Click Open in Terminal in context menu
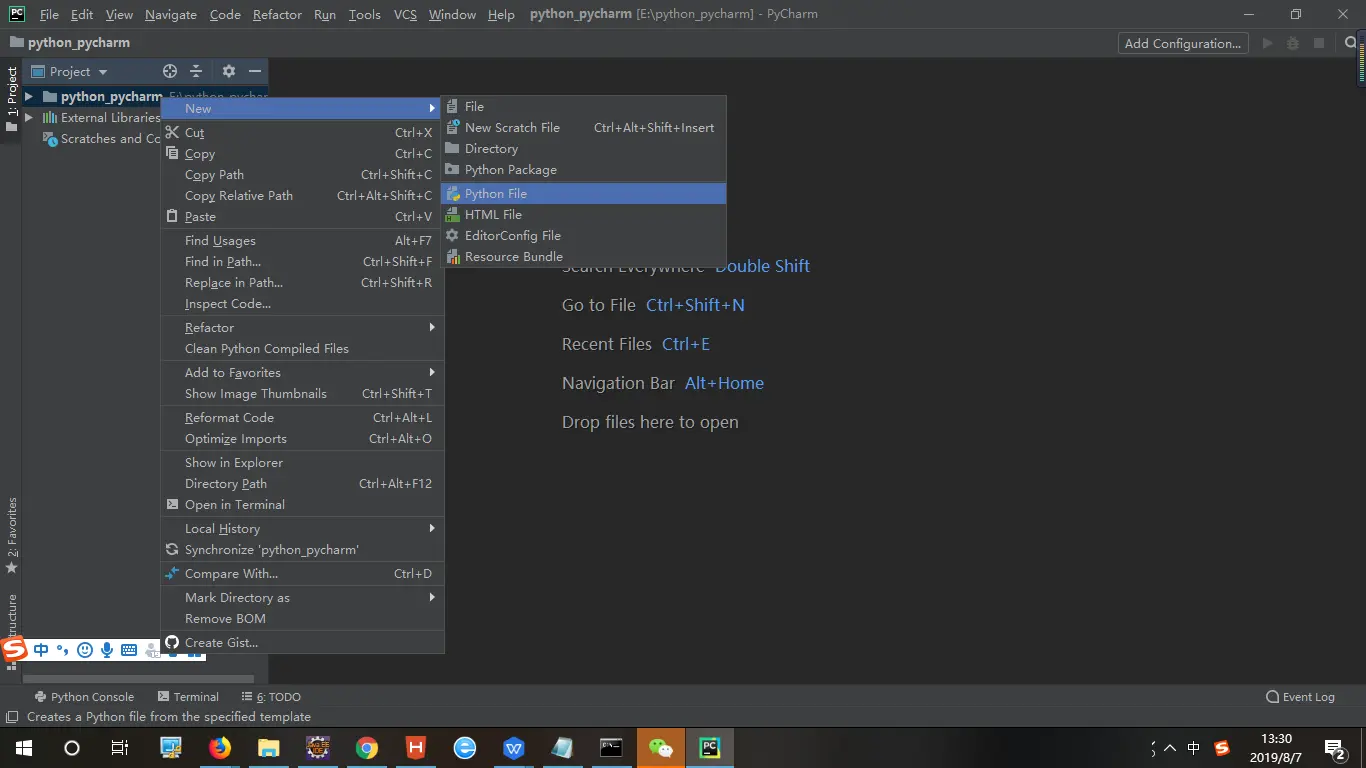The image size is (1366, 768). pyautogui.click(x=302, y=505)
